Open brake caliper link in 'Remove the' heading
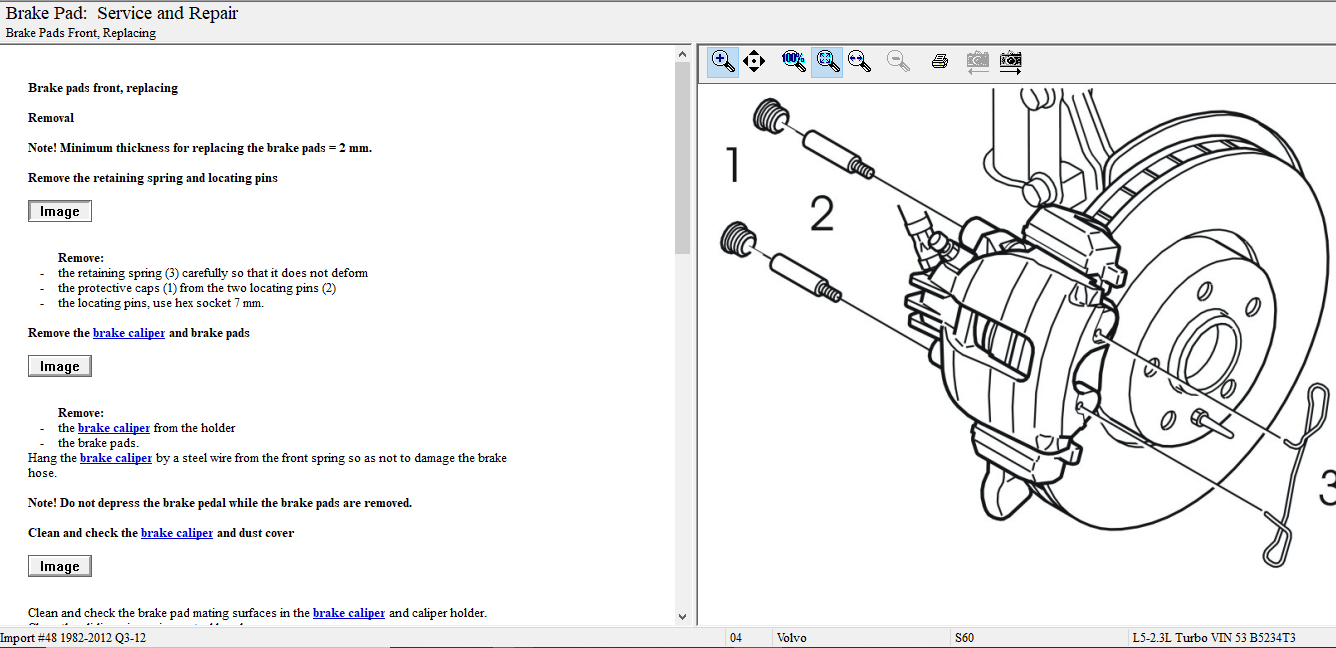 pyautogui.click(x=129, y=333)
